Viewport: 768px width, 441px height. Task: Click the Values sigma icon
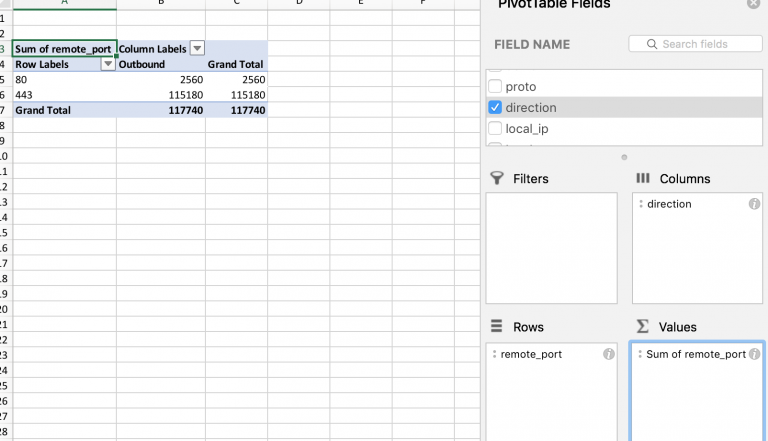tap(643, 327)
